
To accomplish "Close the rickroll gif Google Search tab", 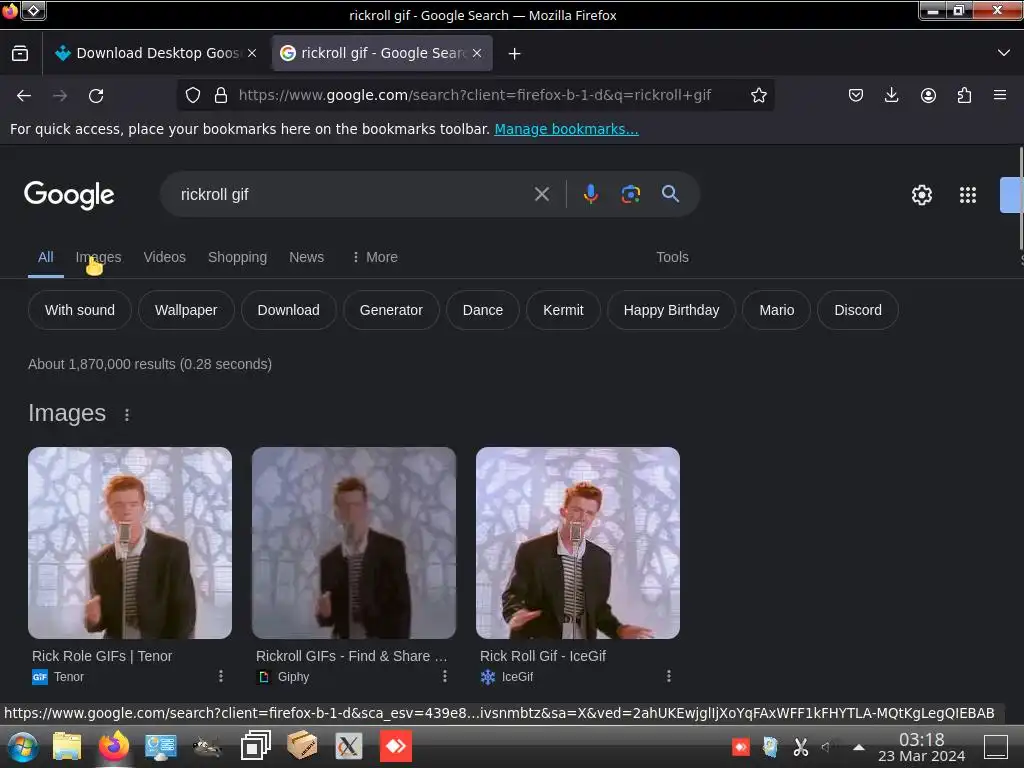I will 477,54.
